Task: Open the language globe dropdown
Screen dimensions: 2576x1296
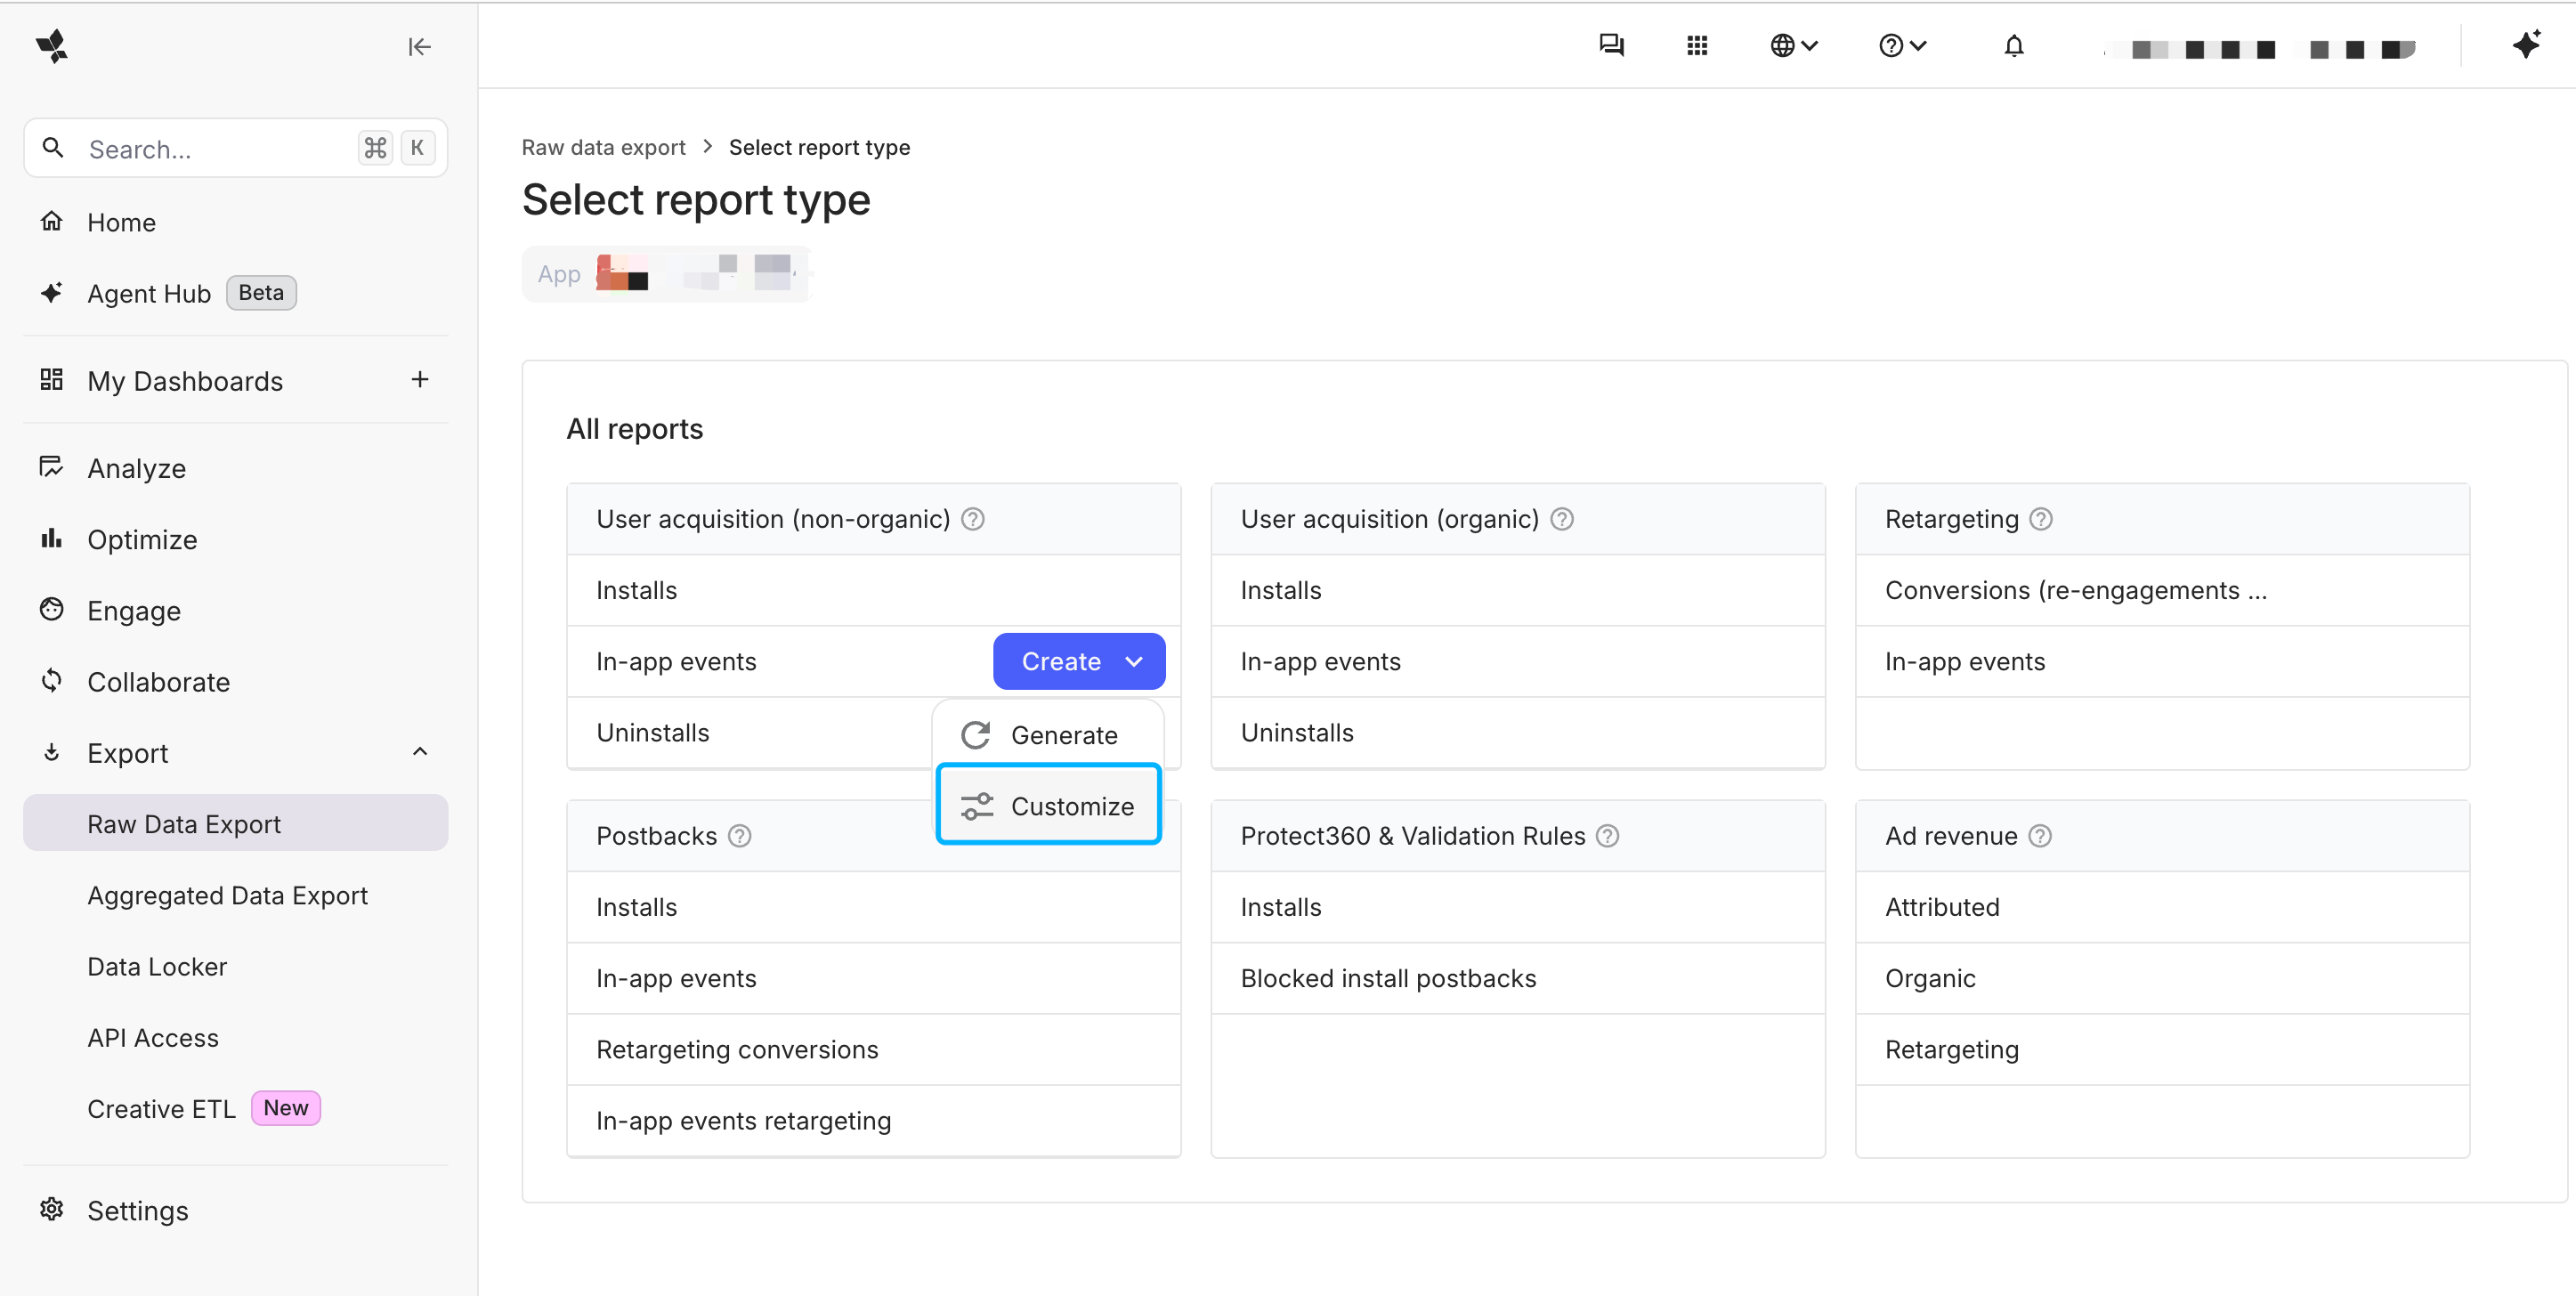Action: click(x=1793, y=46)
